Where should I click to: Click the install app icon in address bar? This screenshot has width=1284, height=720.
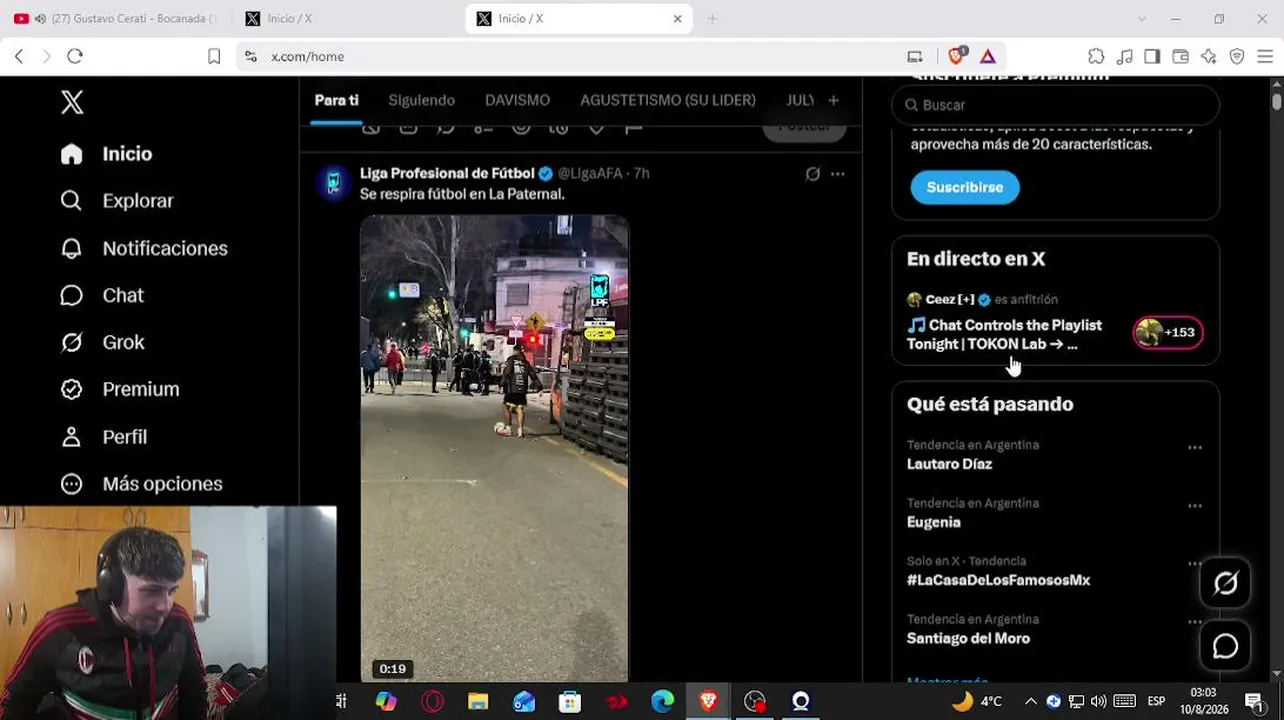pyautogui.click(x=915, y=57)
